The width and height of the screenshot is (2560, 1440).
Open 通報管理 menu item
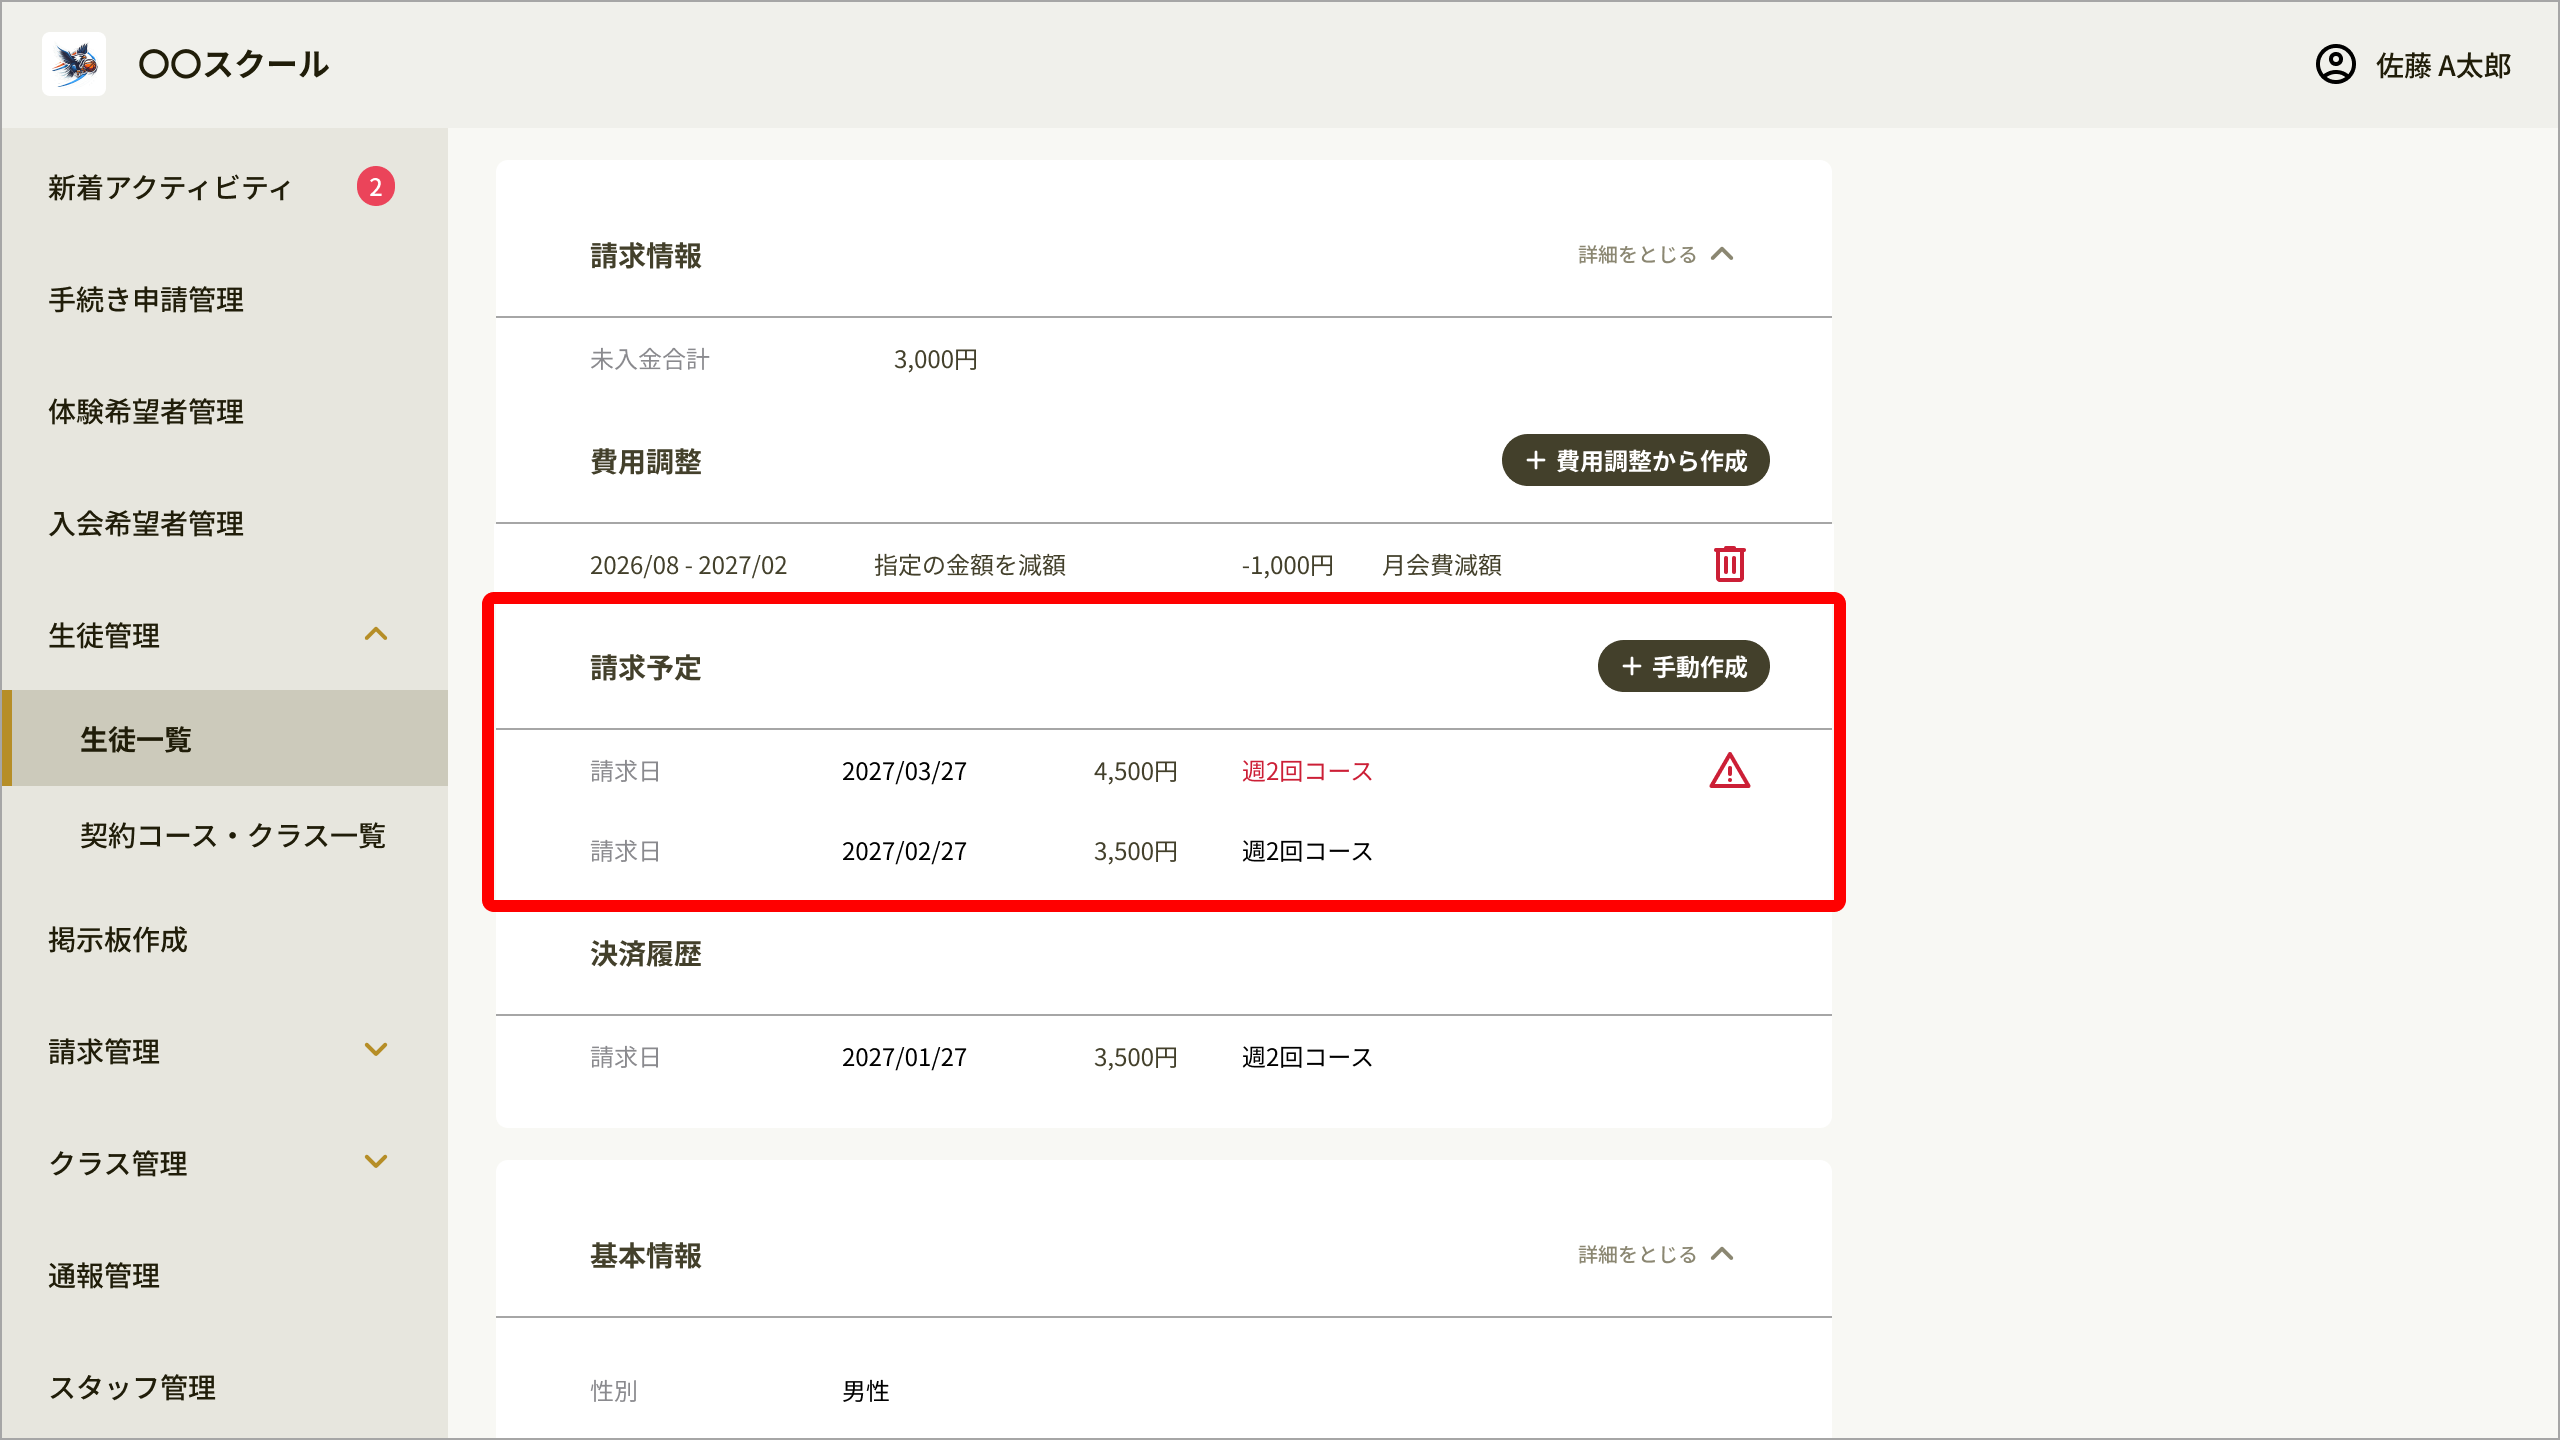[x=104, y=1275]
